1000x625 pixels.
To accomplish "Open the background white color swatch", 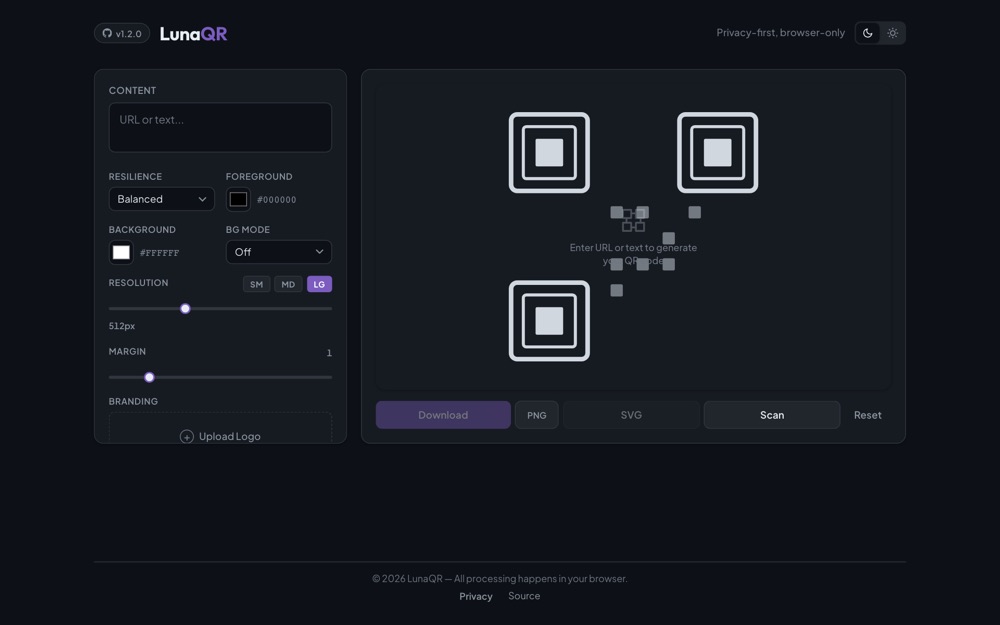I will coord(121,253).
